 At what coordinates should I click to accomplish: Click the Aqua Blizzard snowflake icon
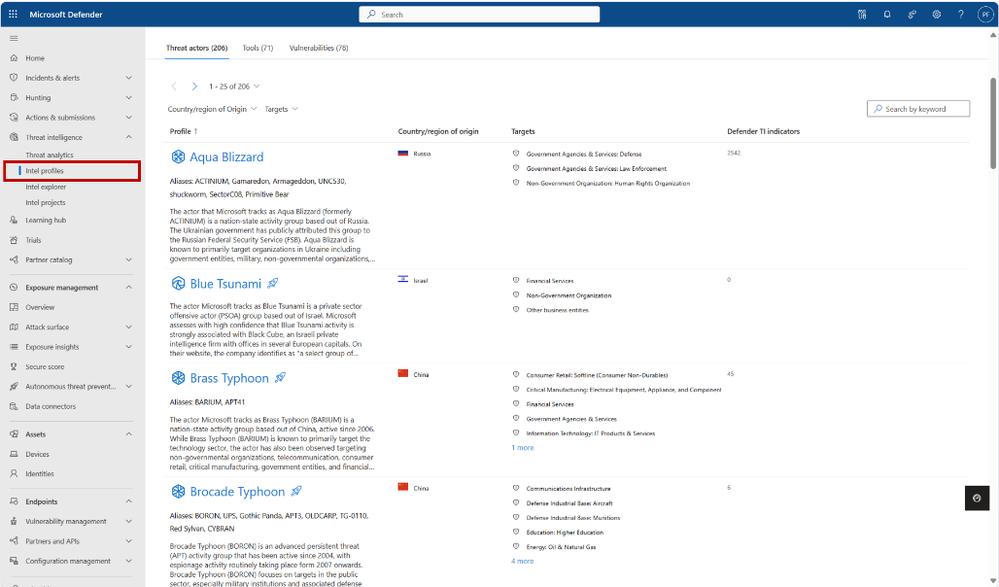pyautogui.click(x=178, y=157)
